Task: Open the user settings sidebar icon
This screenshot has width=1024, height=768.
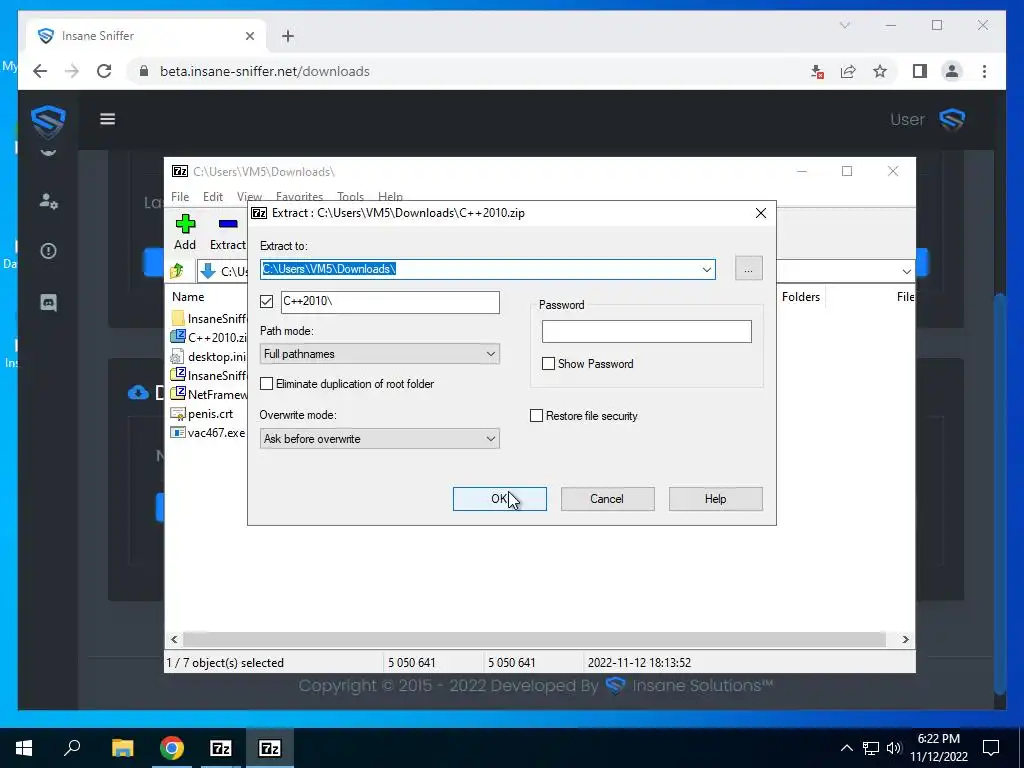Action: (x=48, y=200)
